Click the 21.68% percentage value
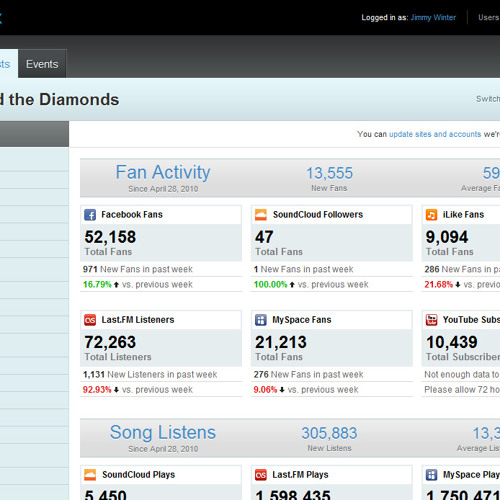 coord(439,285)
